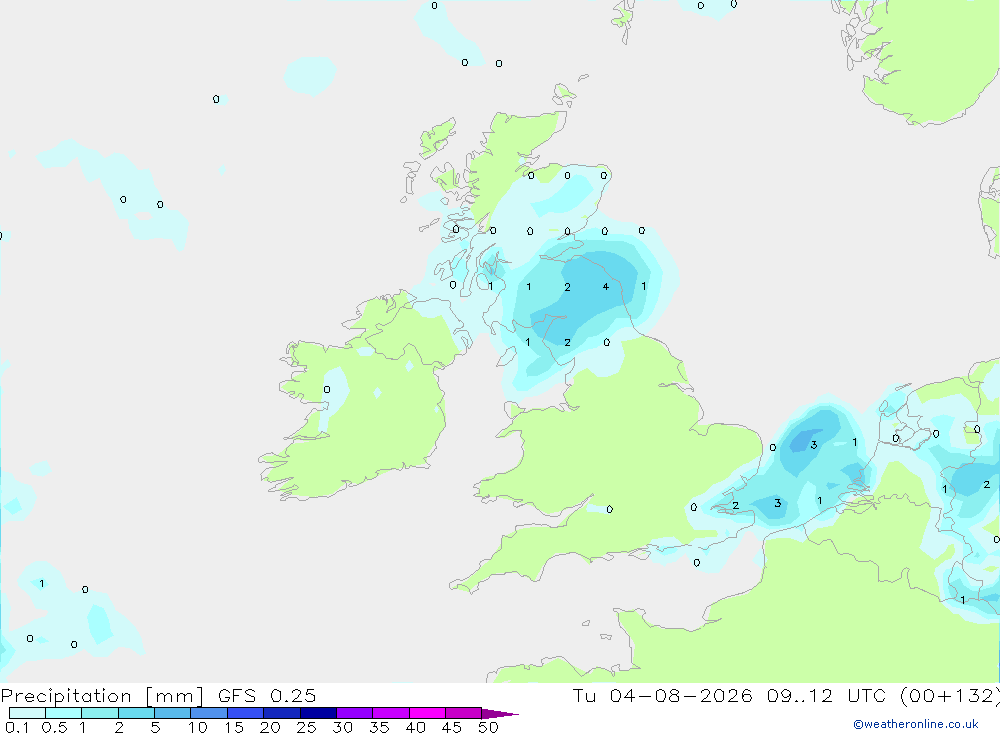Click the 'GFS 0.25' model label
The image size is (1000, 733).
point(267,696)
